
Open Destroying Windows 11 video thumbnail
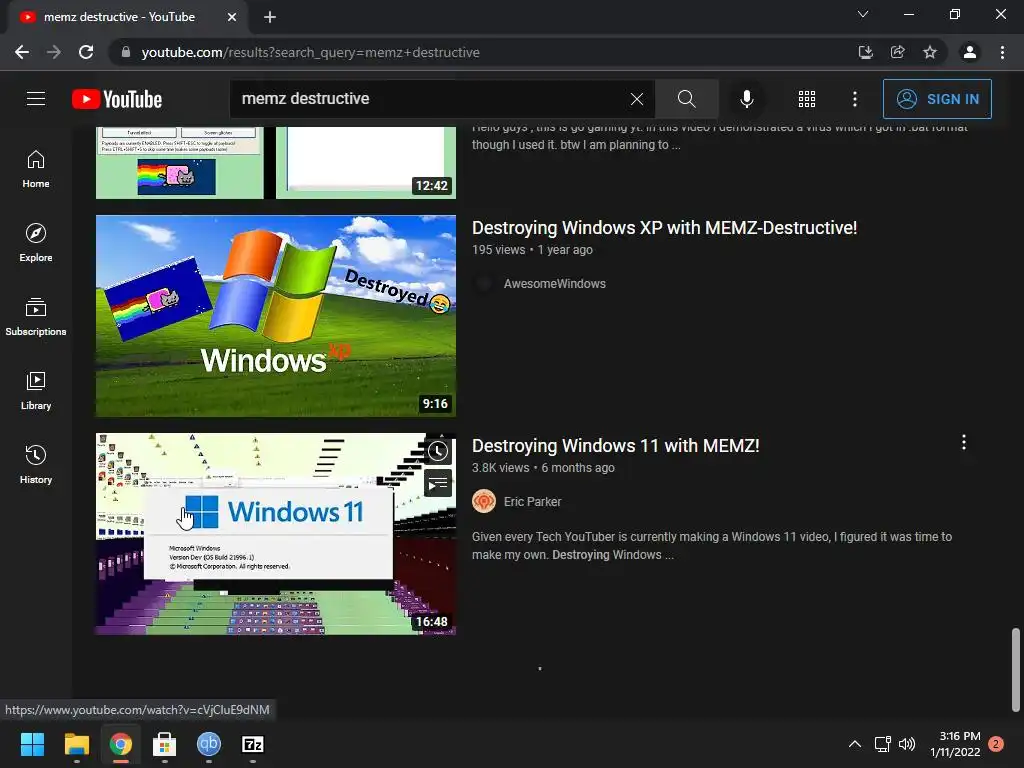pyautogui.click(x=276, y=534)
